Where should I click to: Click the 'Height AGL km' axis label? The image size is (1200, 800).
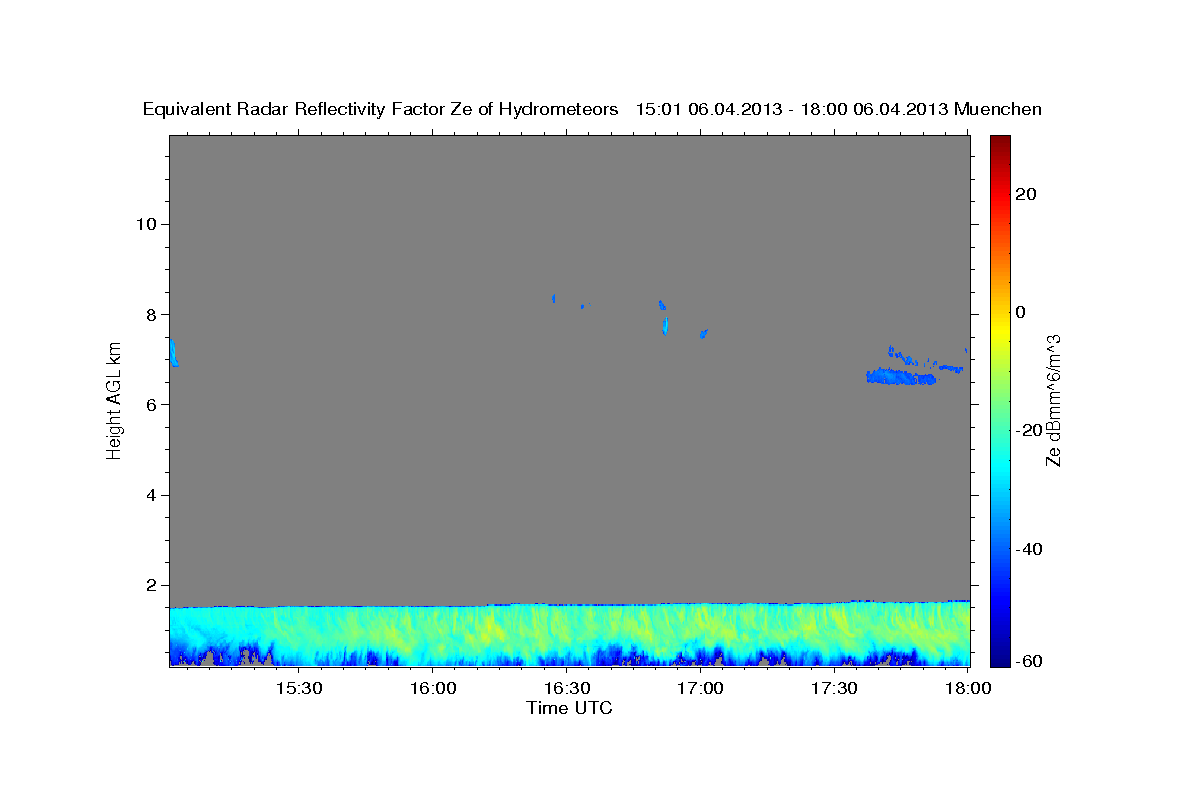click(x=114, y=400)
